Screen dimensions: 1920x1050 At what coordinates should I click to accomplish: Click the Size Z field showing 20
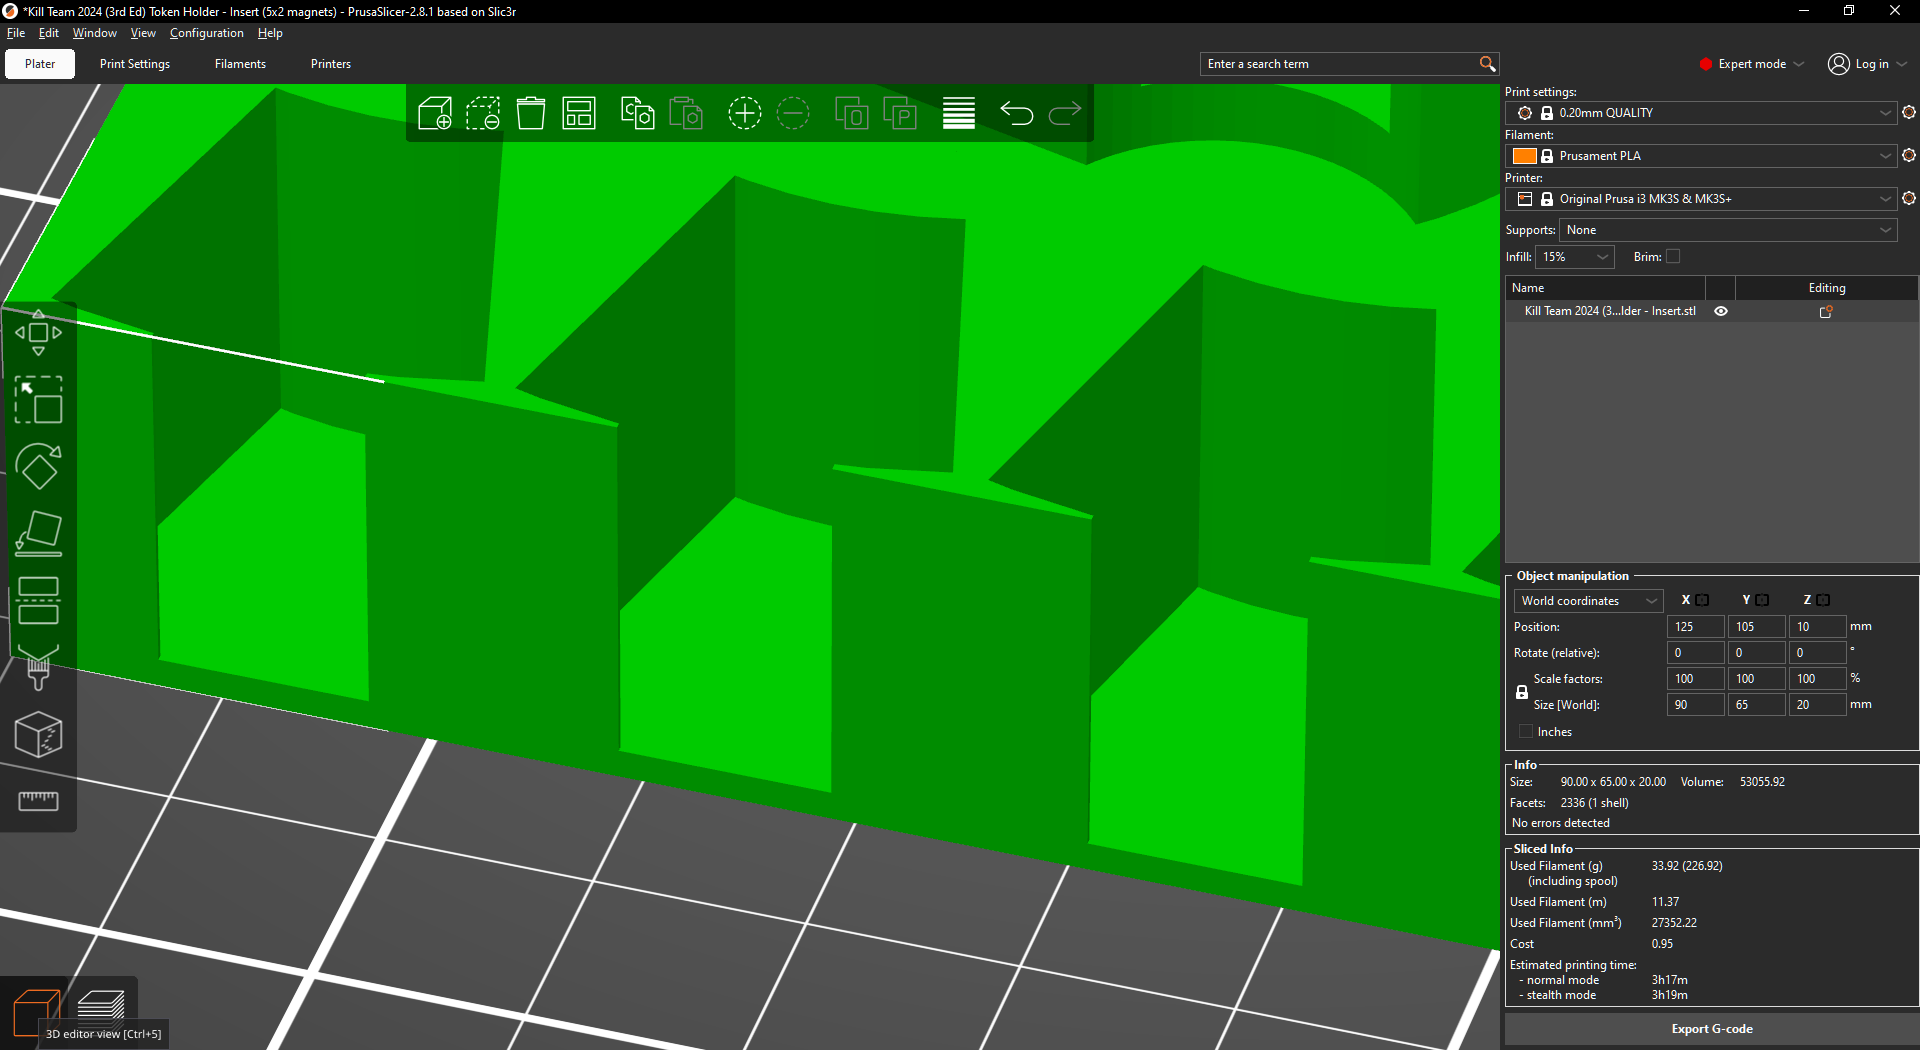tap(1817, 705)
